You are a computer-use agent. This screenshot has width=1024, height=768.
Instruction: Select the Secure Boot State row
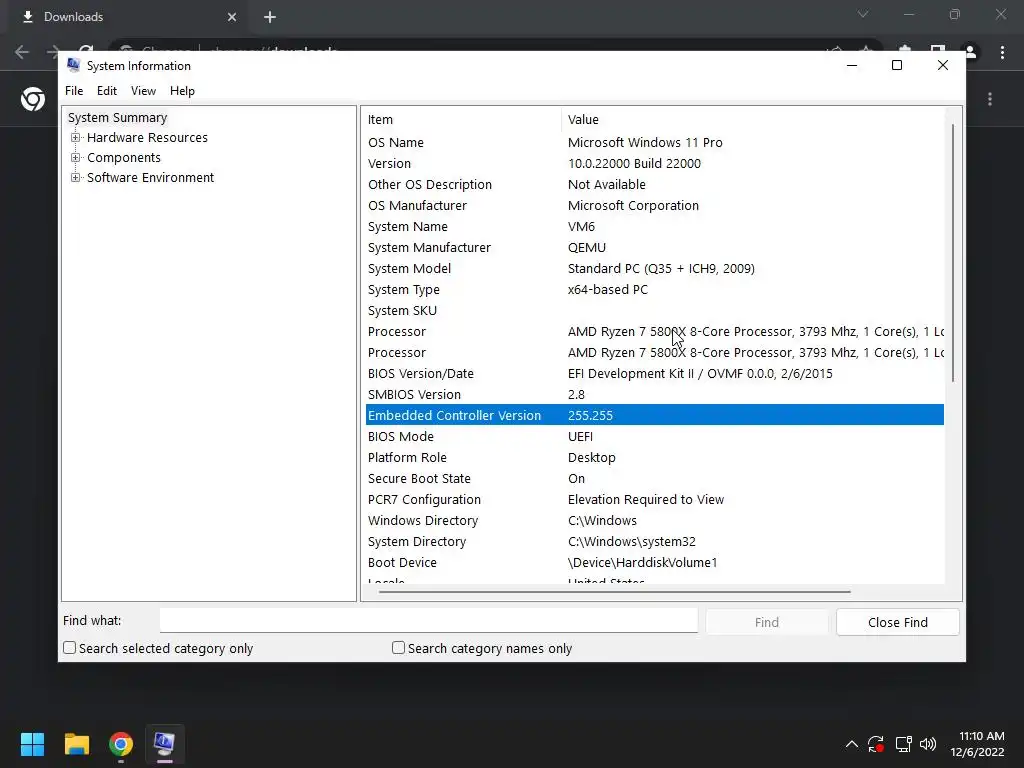654,479
